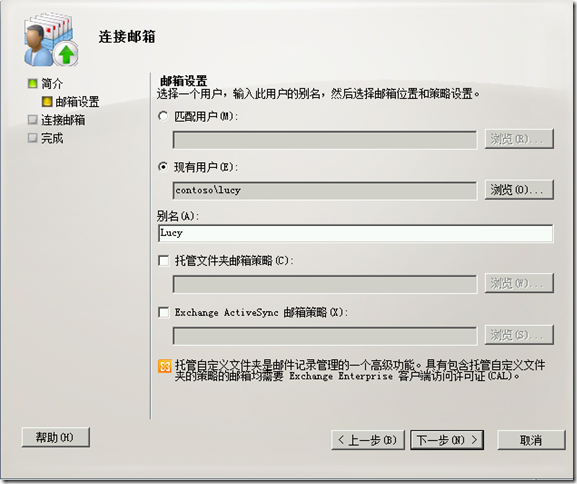The image size is (577, 484).
Task: Cancel the wizard with 取消
Action: tap(531, 440)
